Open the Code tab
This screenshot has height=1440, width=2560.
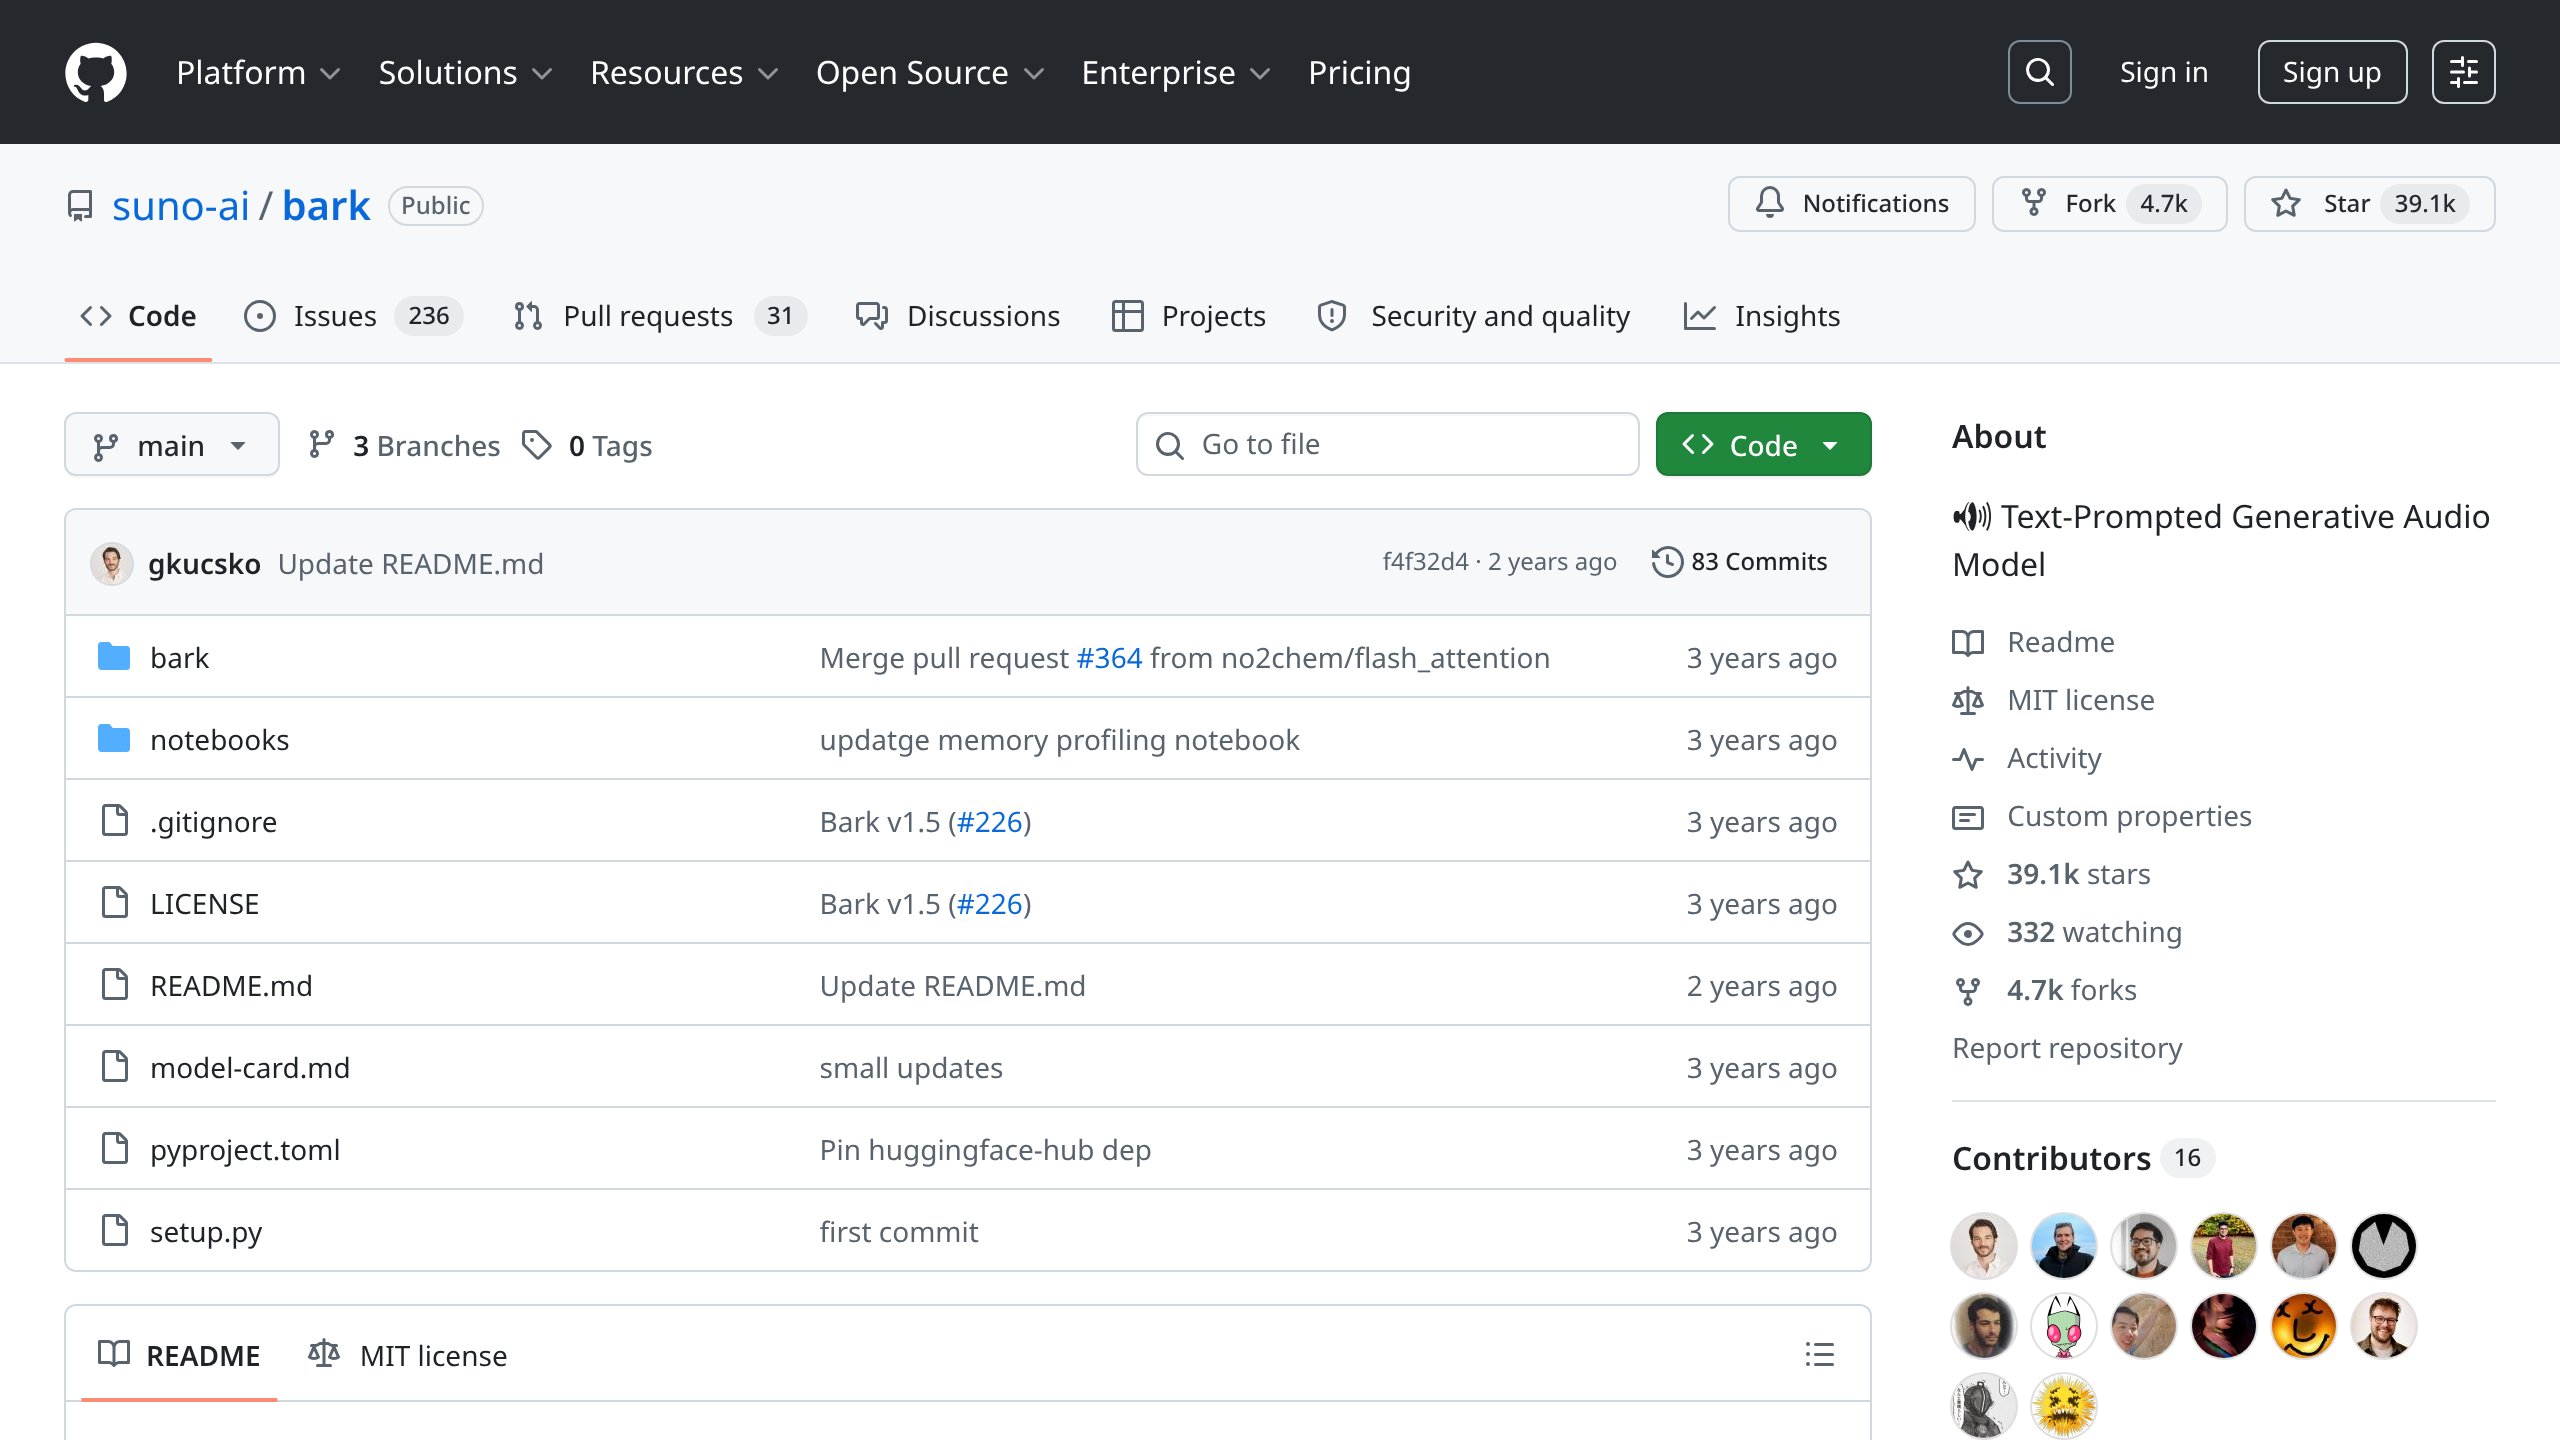[138, 316]
